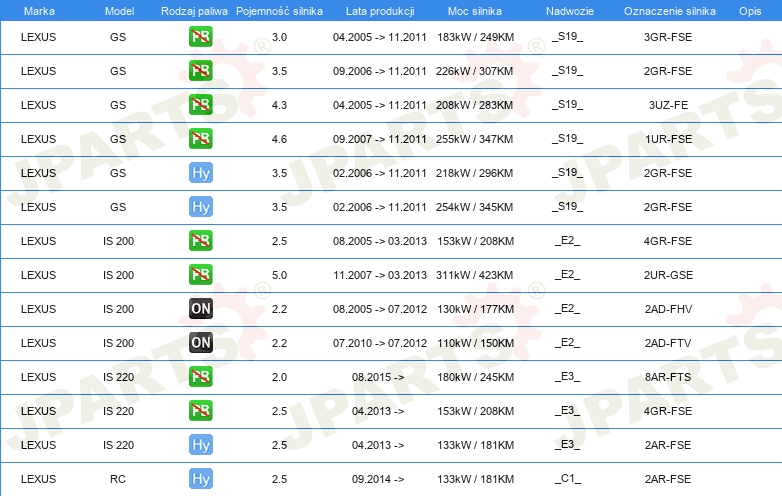Viewport: 782px width, 496px height.
Task: Select engine code 2AD-FTV
Action: click(x=668, y=343)
